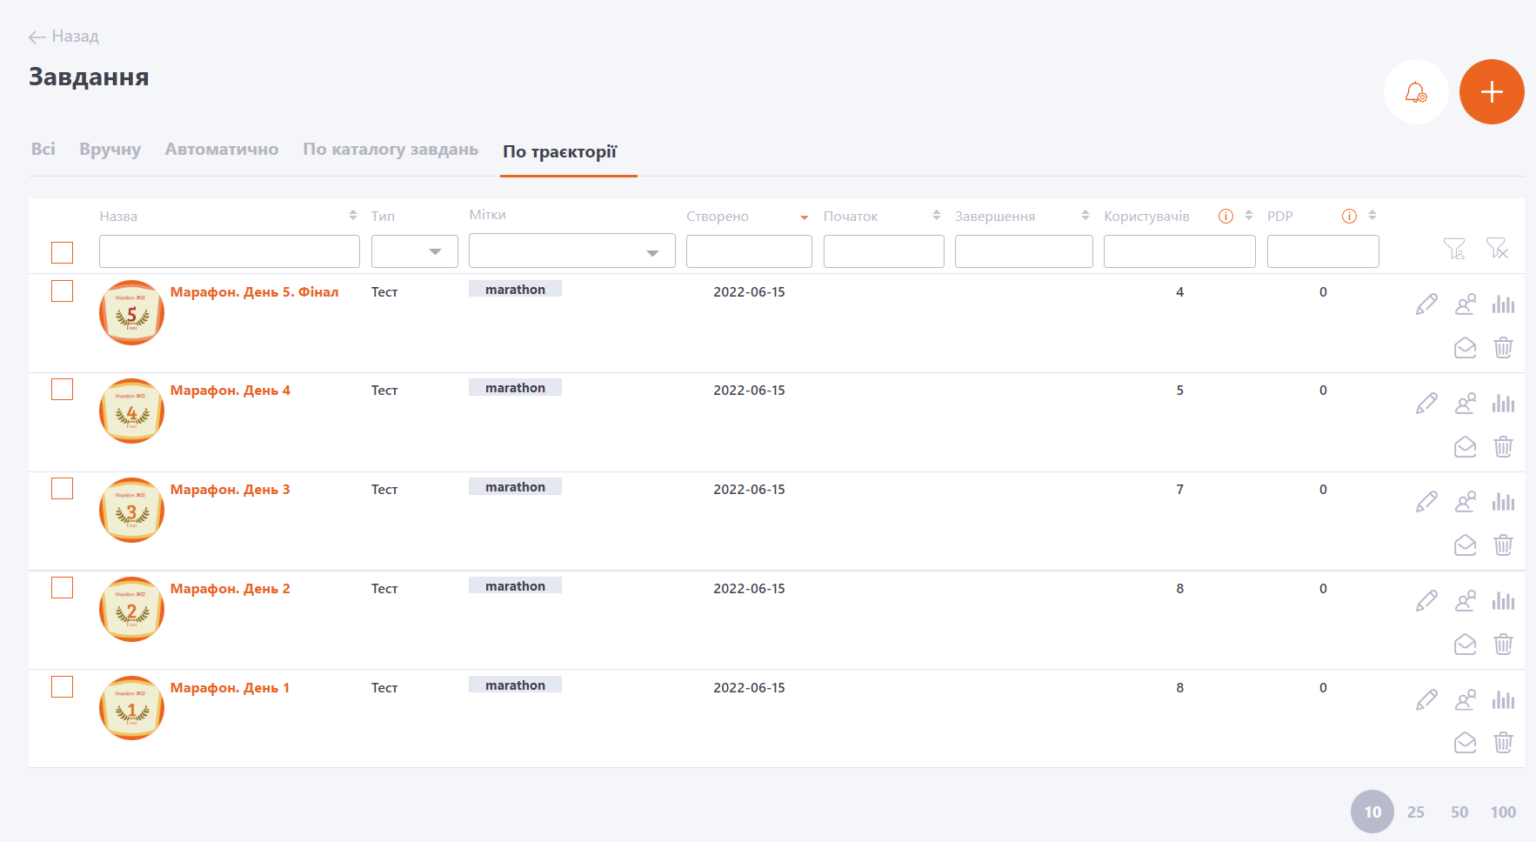
Task: Tick checkbox next to Марафон. День 2
Action: [x=61, y=588]
